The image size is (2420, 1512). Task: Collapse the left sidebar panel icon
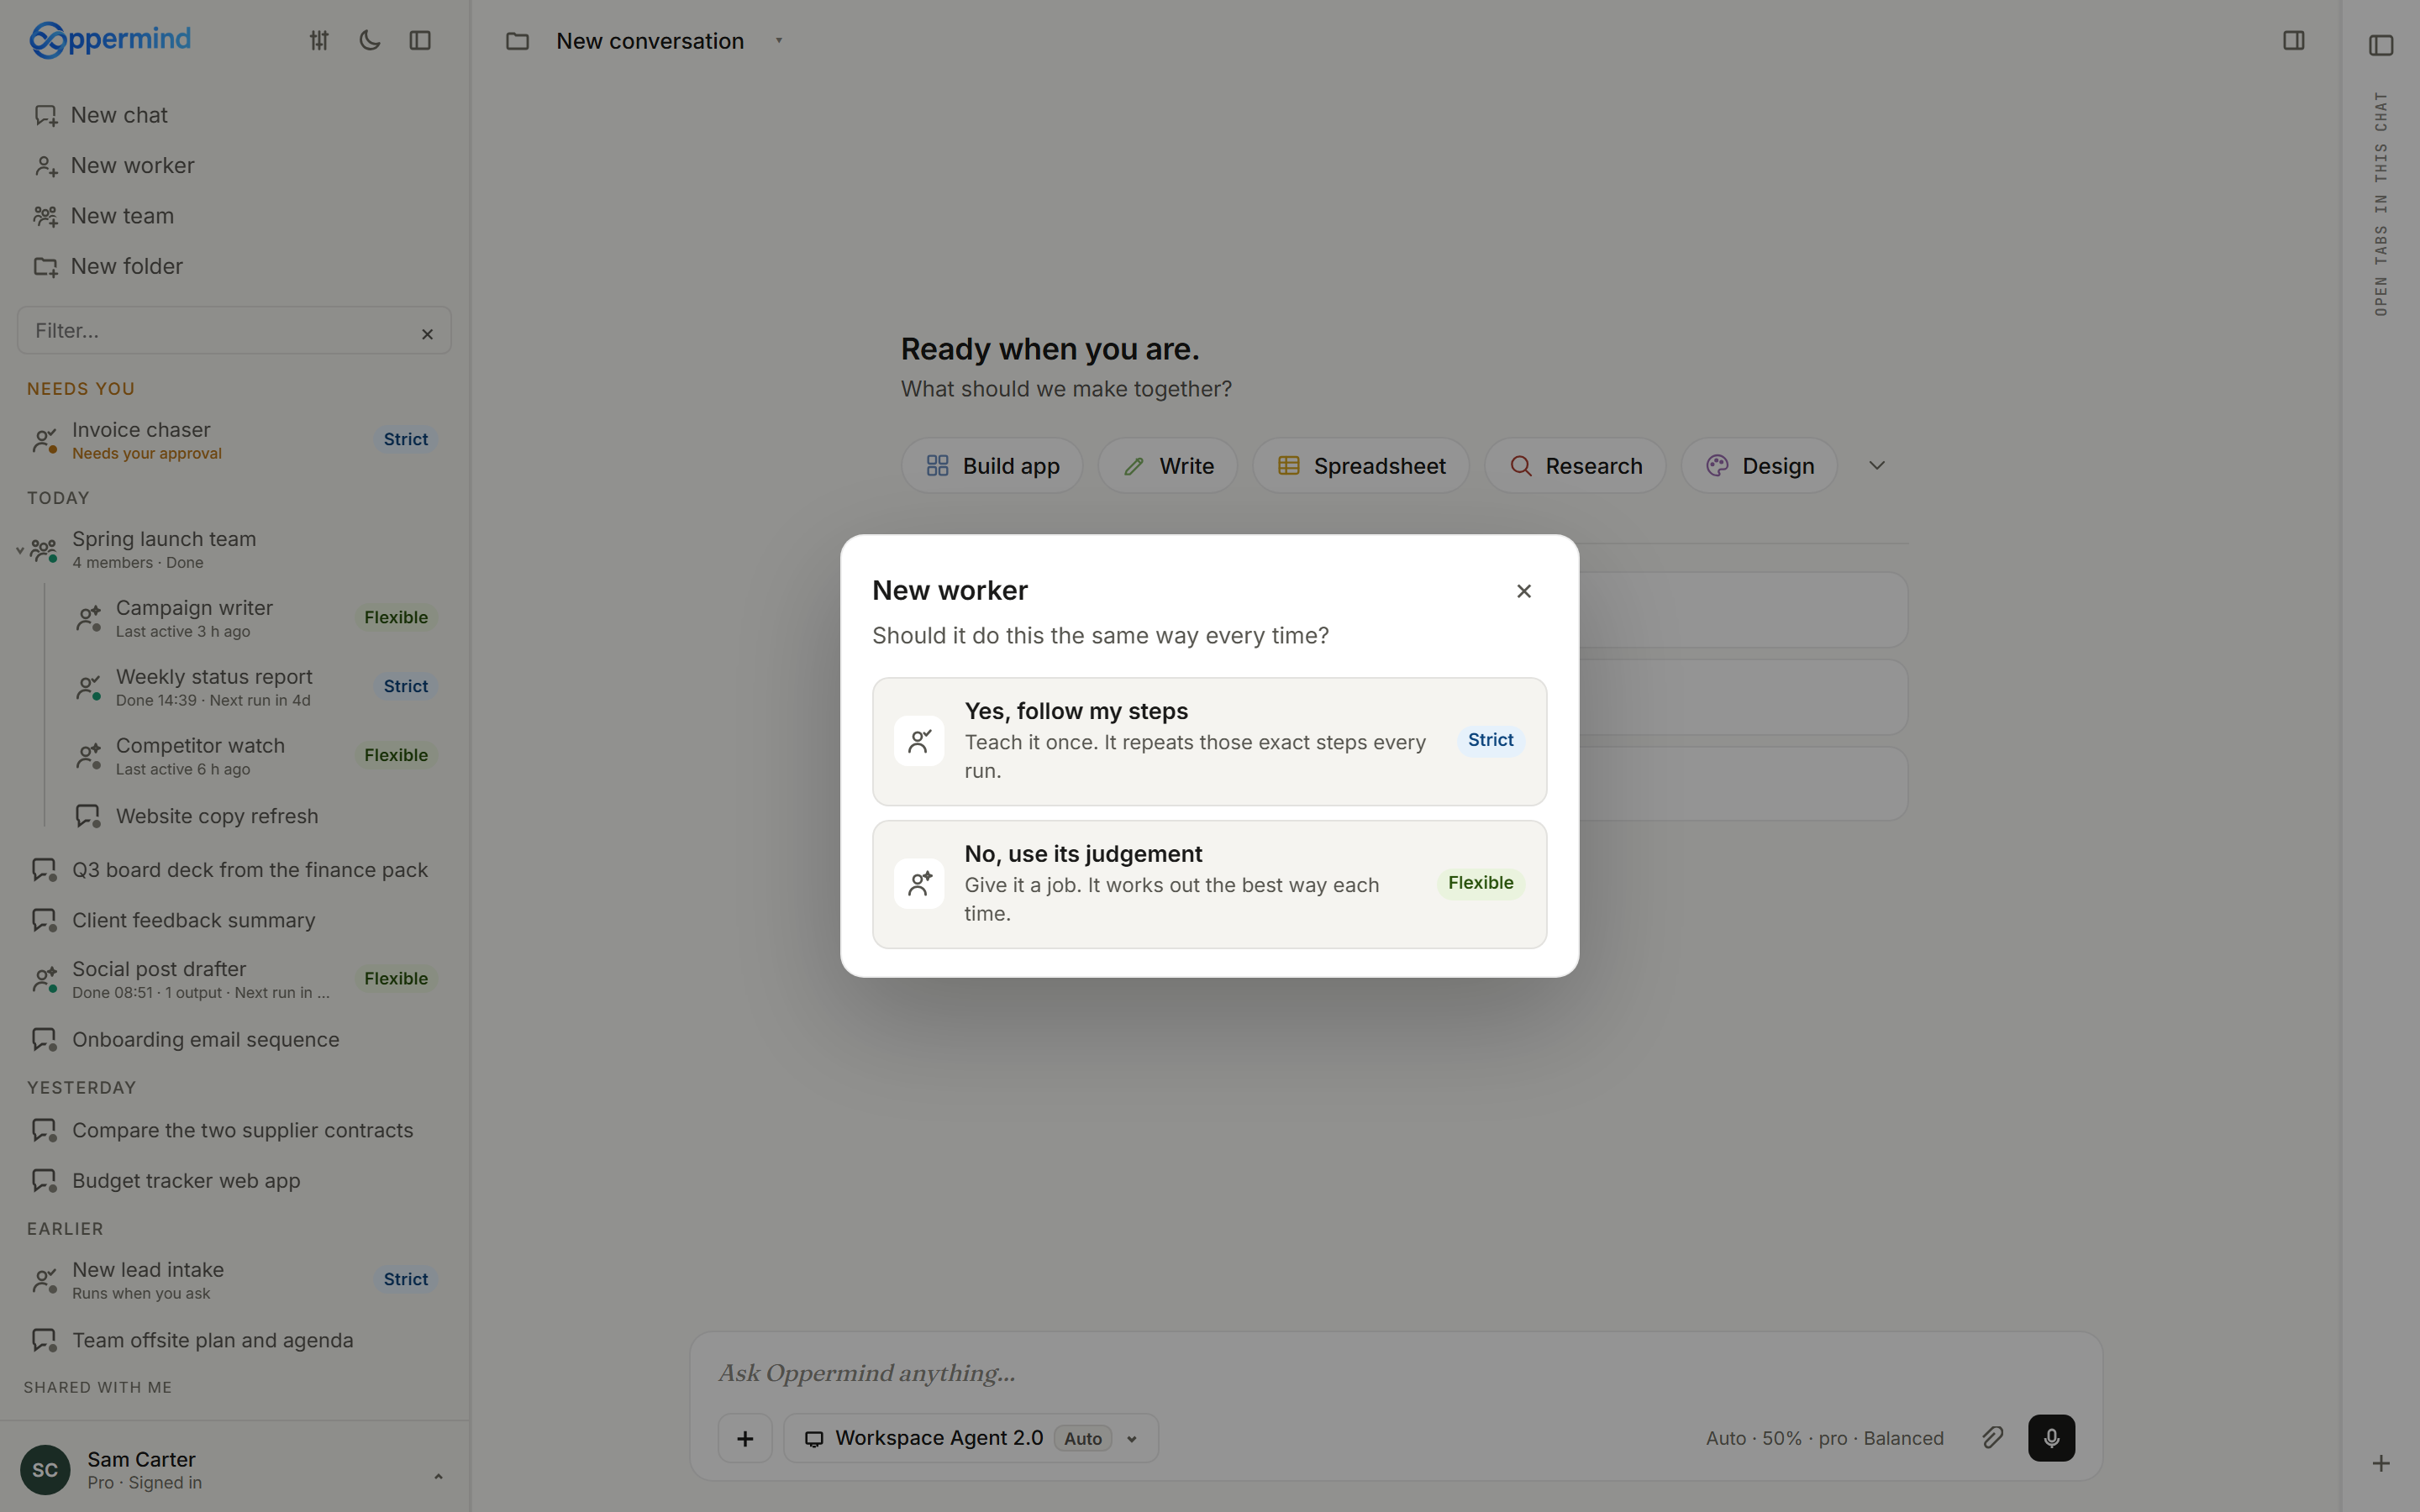point(420,41)
